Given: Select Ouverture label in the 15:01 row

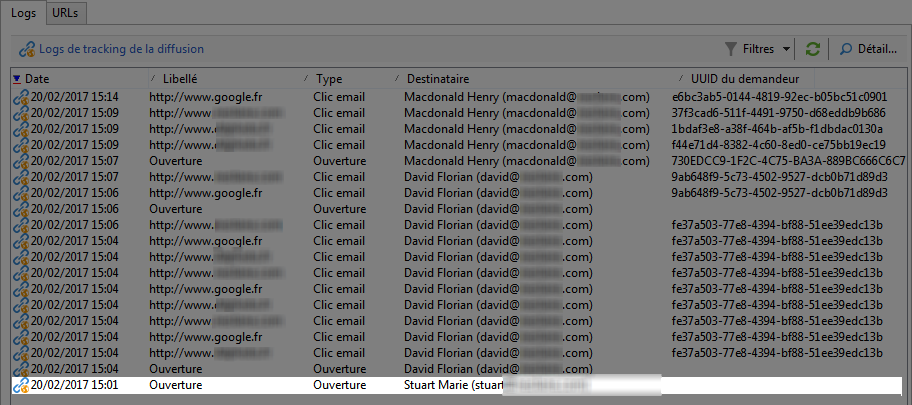Looking at the screenshot, I should (176, 385).
